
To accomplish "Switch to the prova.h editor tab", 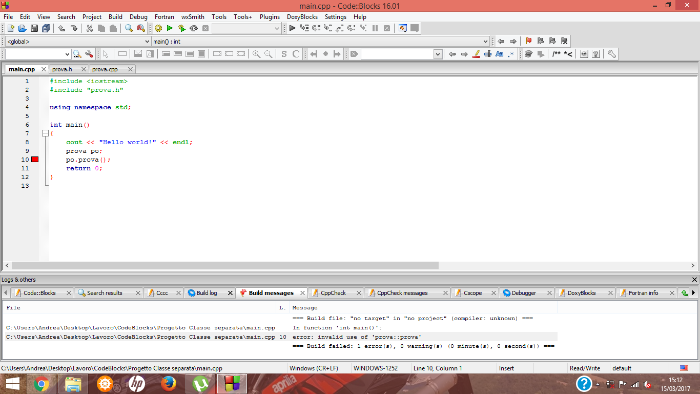I will [x=62, y=69].
